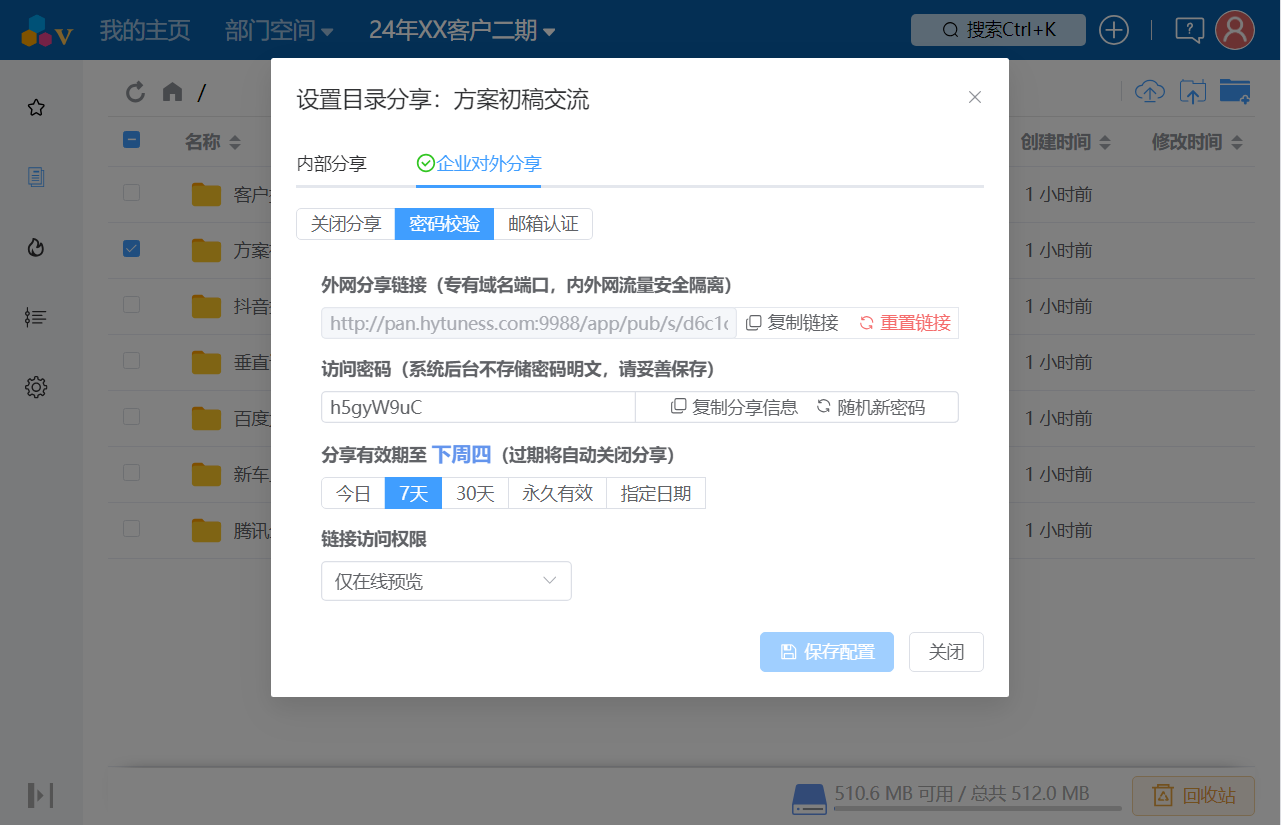Click the refresh icon beside home
The image size is (1281, 825).
(135, 92)
